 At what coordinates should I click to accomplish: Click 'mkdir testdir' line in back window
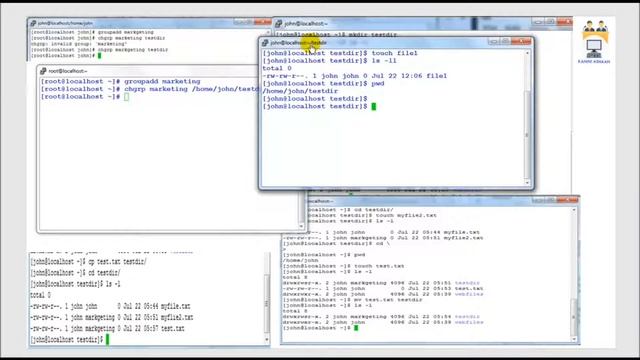[337, 35]
